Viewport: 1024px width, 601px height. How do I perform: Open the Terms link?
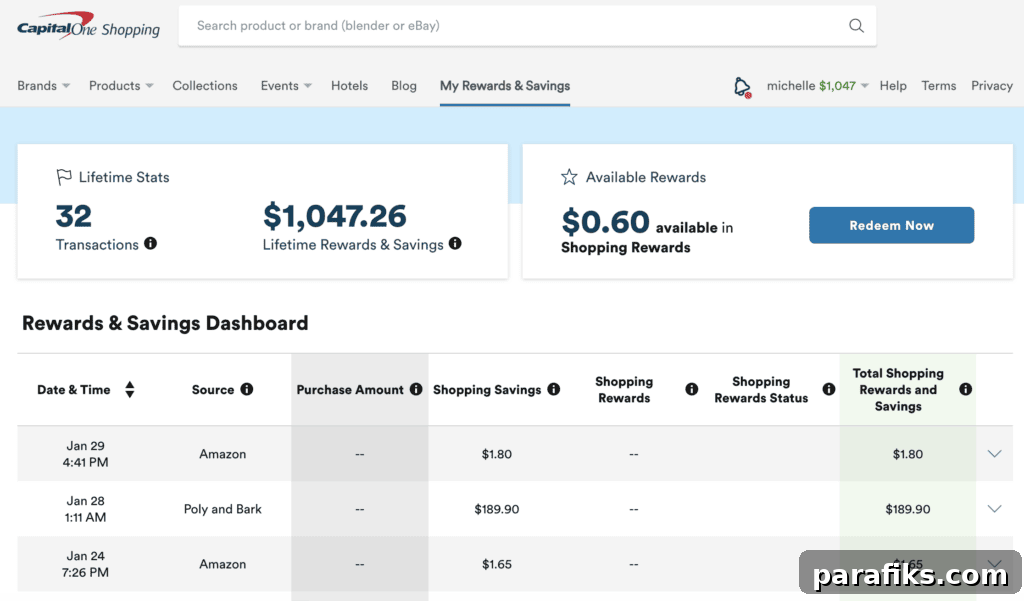click(x=938, y=86)
